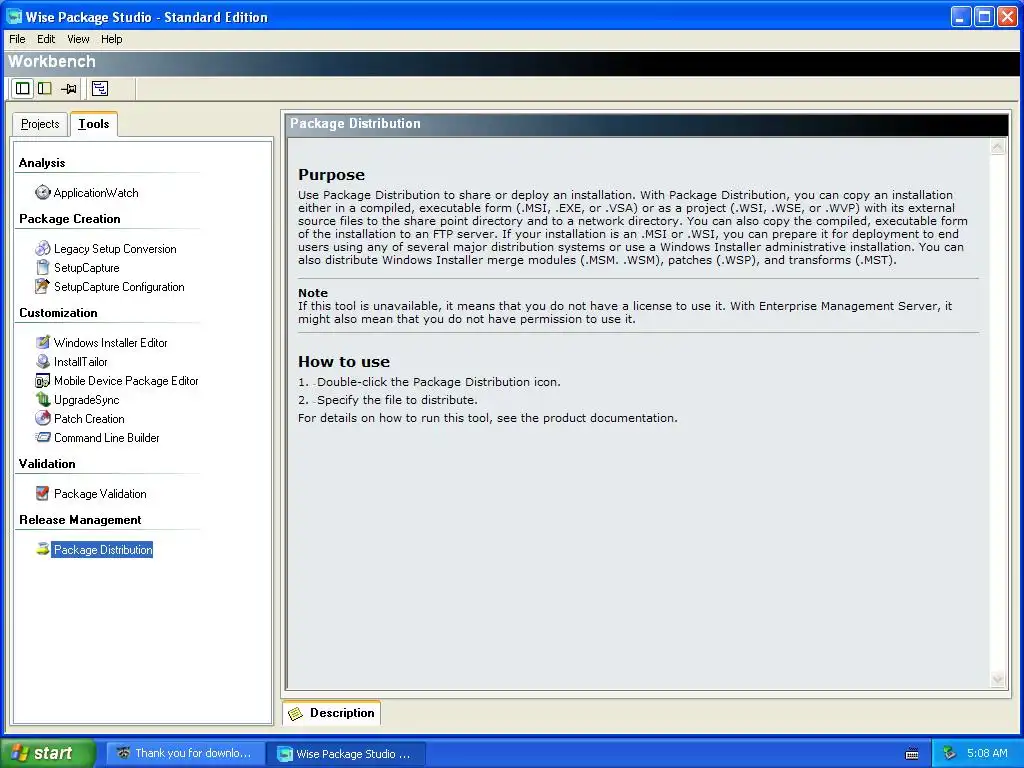Click the How to use heading
Viewport: 1024px width, 768px height.
pyautogui.click(x=344, y=361)
